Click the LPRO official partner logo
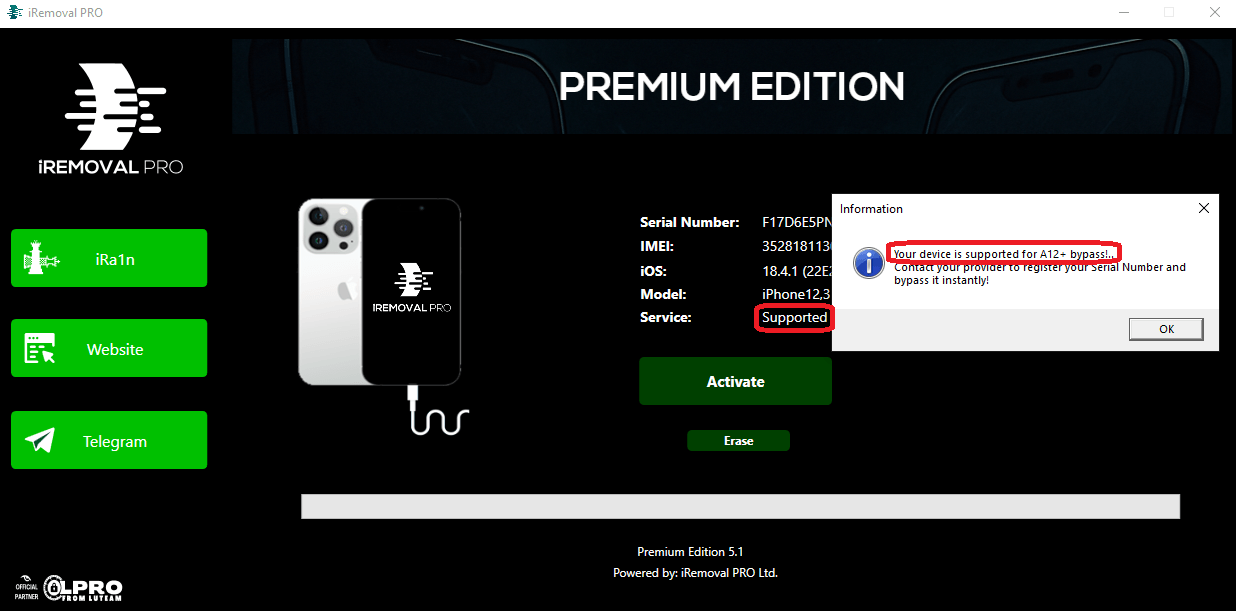The height and width of the screenshot is (611, 1236). pos(69,587)
